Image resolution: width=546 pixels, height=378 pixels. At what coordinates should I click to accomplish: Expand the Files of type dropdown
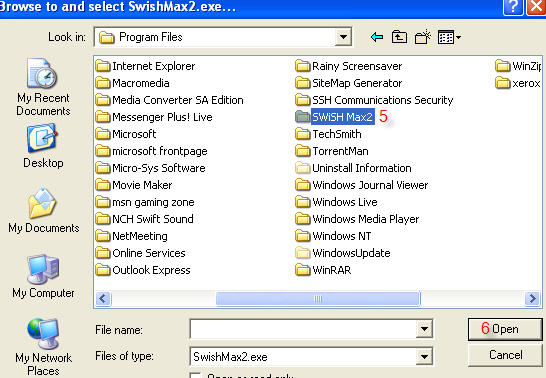[x=424, y=356]
